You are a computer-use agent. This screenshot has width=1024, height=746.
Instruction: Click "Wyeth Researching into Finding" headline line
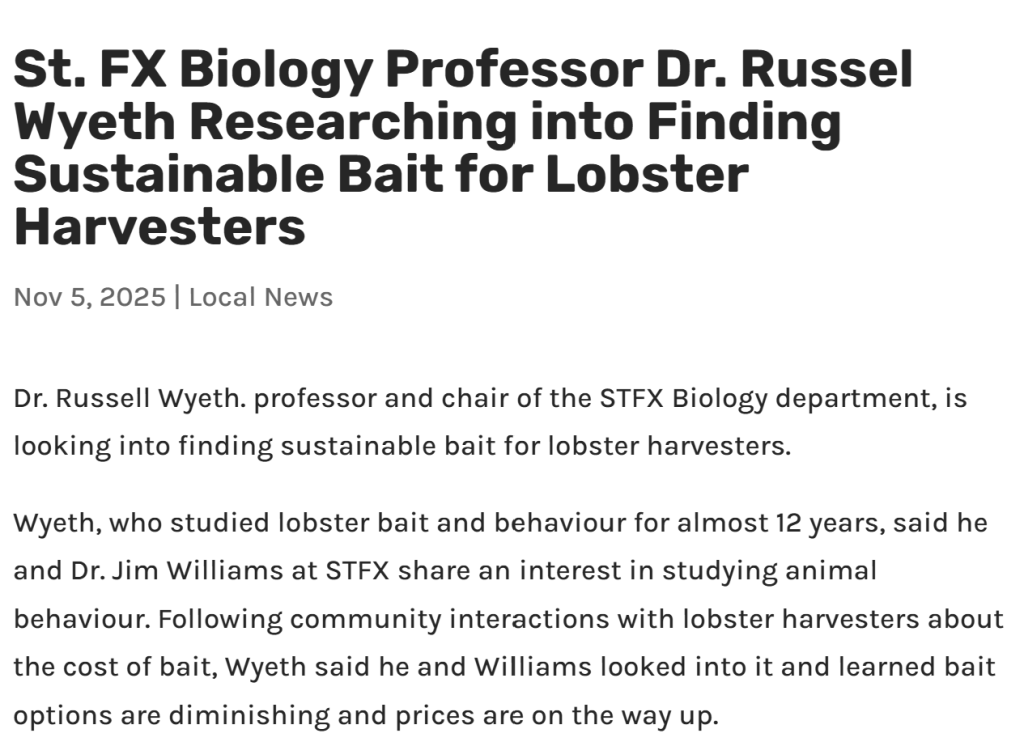click(427, 122)
